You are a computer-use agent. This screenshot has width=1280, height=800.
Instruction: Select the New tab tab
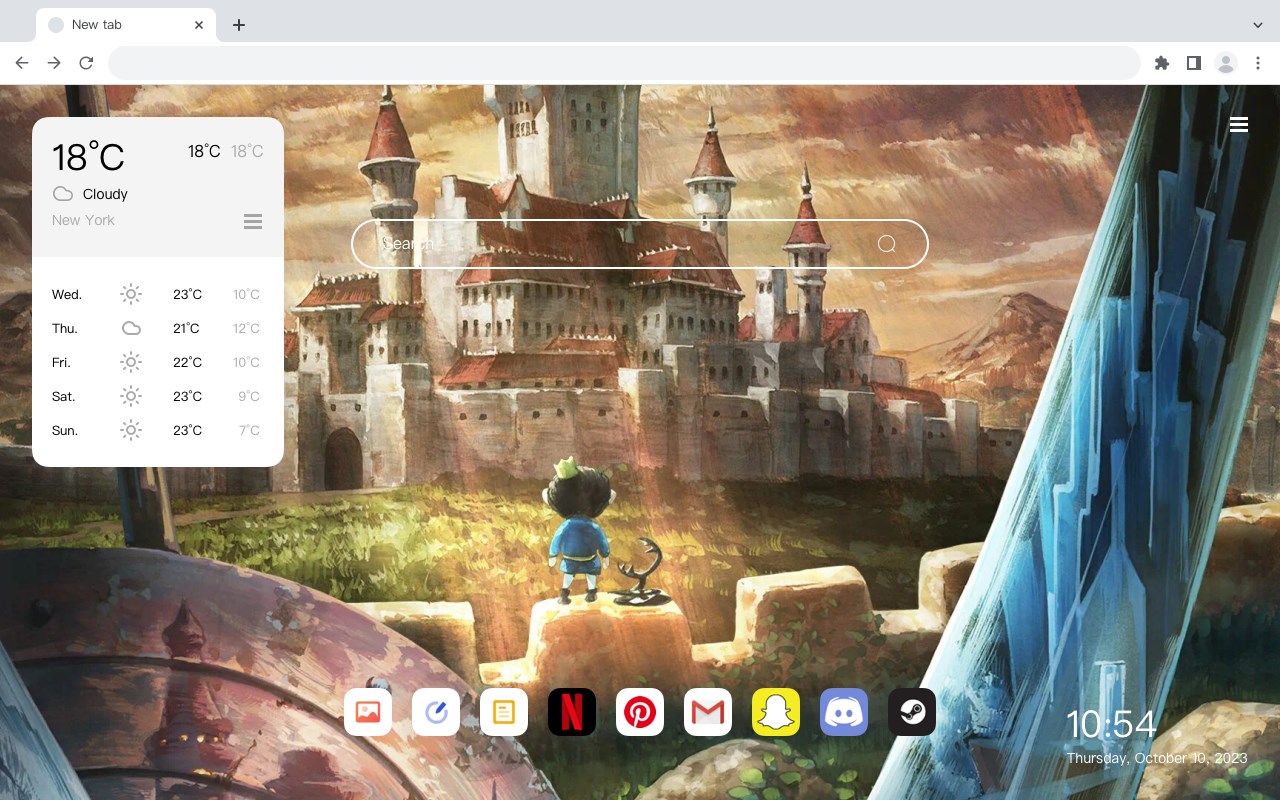125,25
